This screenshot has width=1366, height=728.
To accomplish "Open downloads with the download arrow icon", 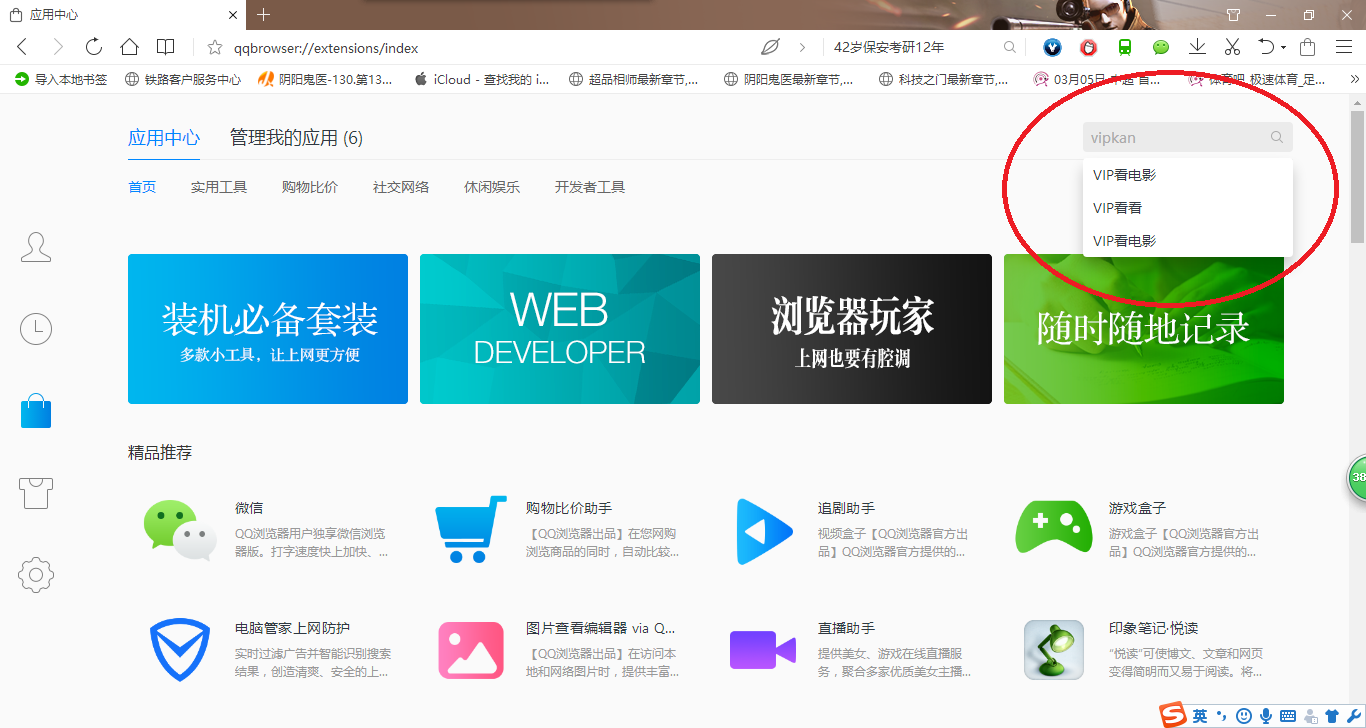I will 1197,47.
